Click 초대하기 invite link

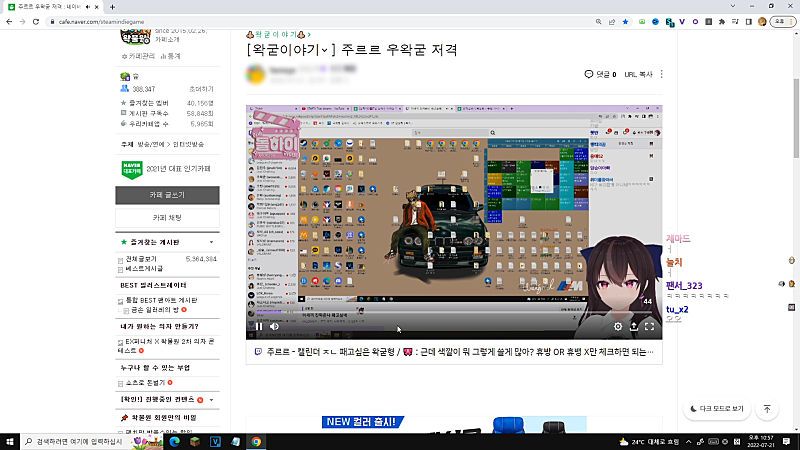click(201, 89)
